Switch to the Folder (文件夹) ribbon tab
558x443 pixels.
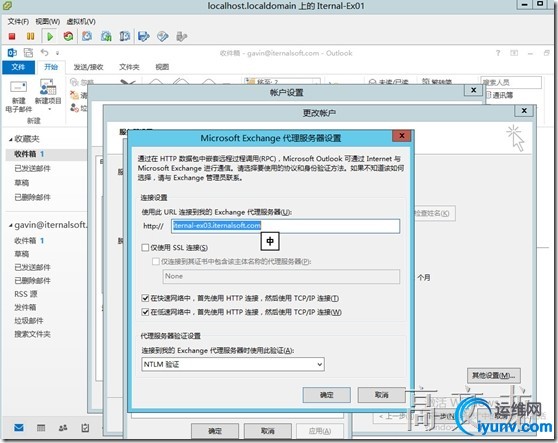pyautogui.click(x=129, y=67)
